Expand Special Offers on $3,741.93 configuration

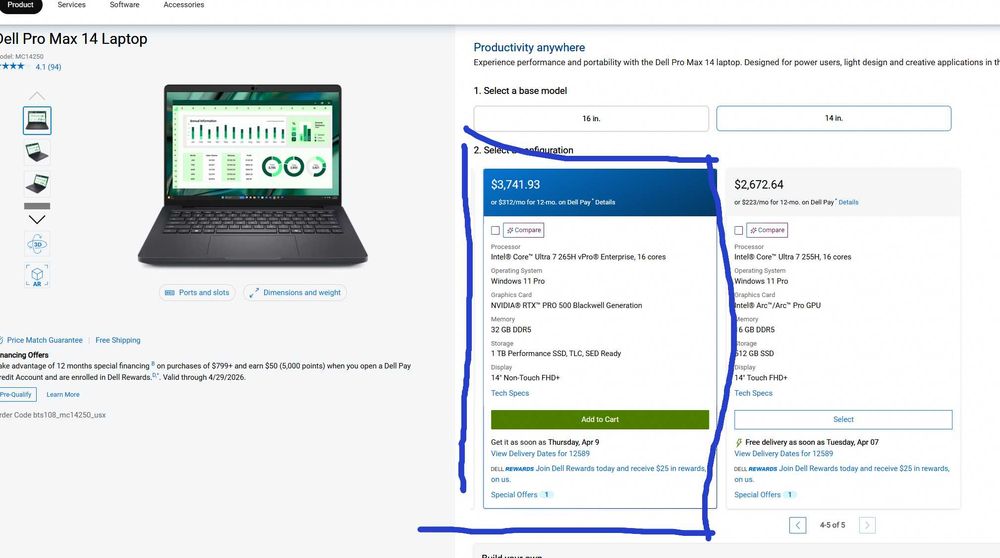(x=521, y=495)
